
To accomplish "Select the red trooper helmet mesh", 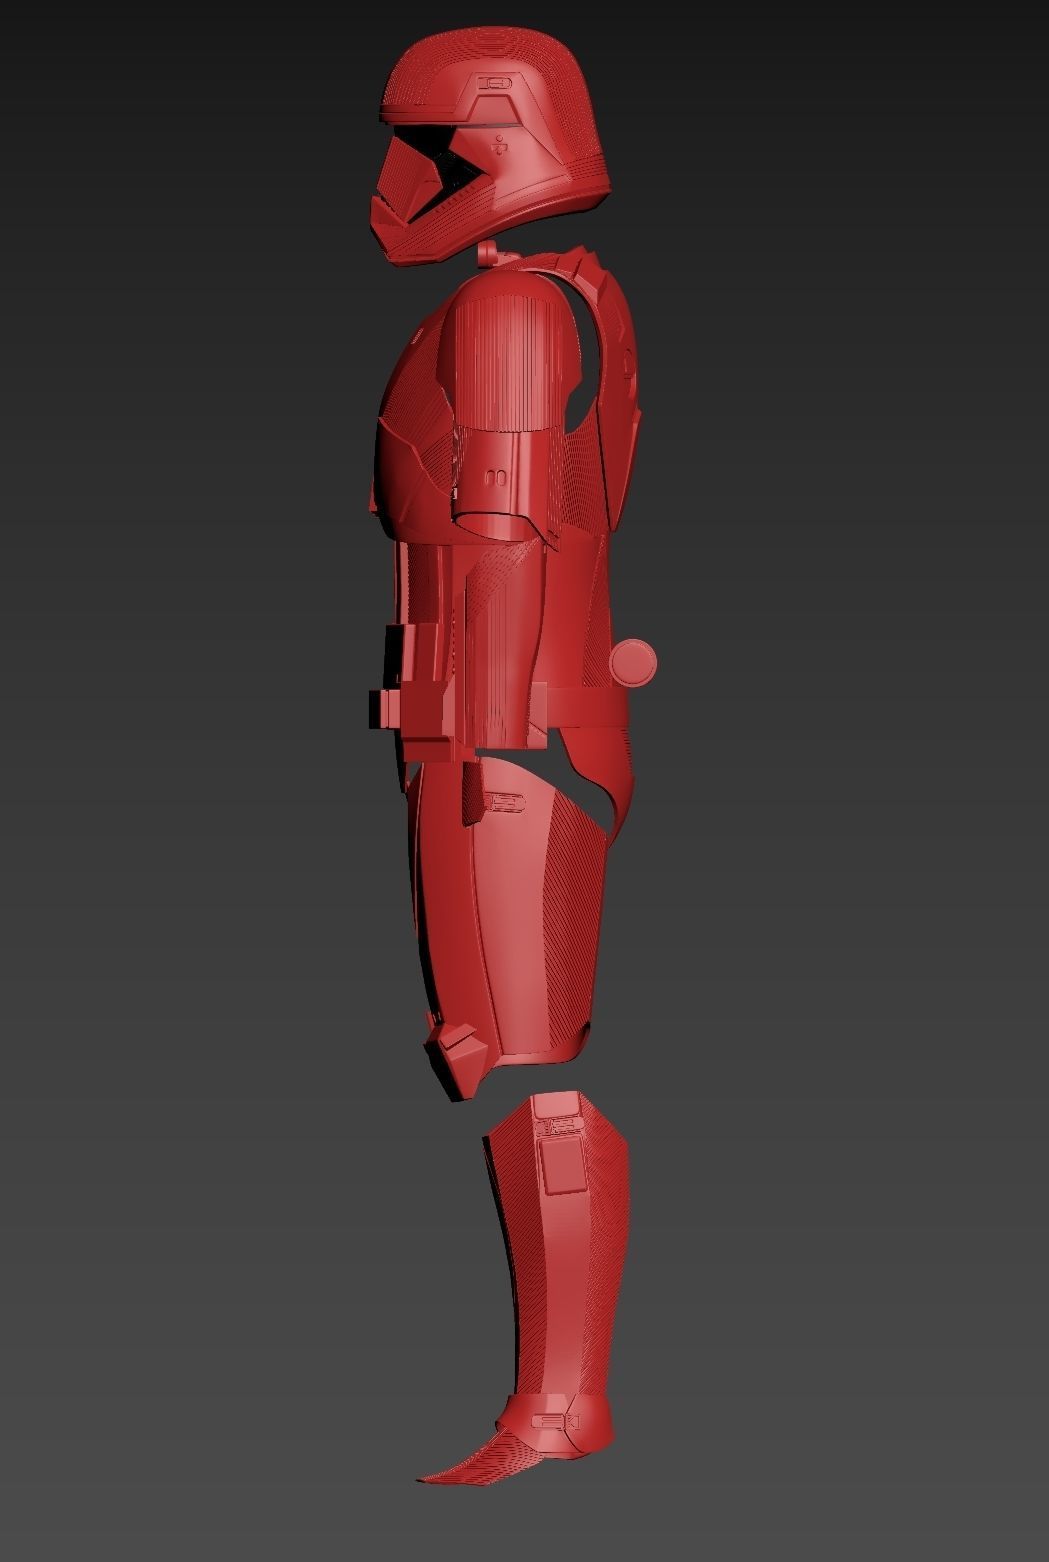I will click(490, 146).
